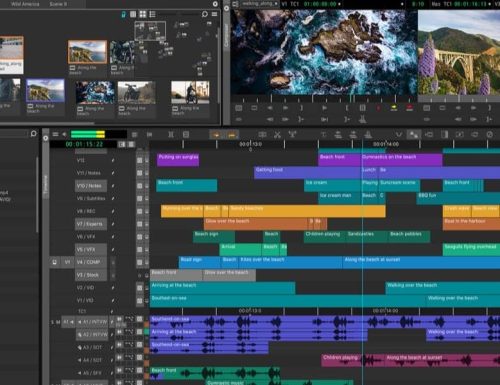Step the source monitor one frame forward
The width and height of the screenshot is (500, 385).
point(286,108)
